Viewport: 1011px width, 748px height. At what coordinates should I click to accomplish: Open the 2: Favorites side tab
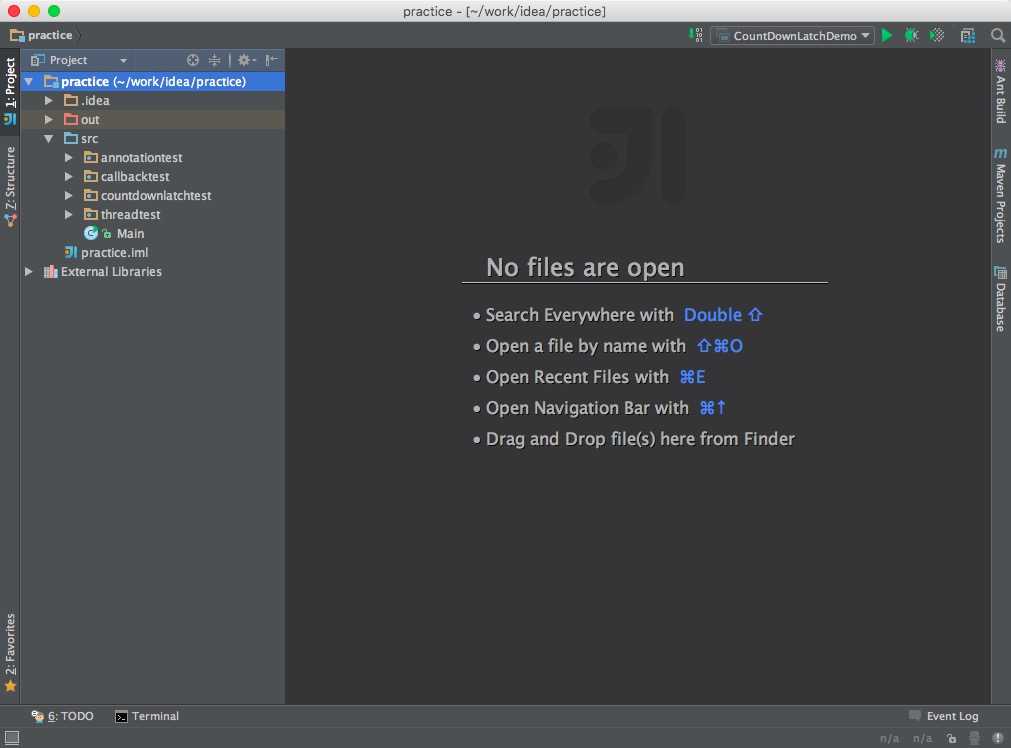(x=10, y=653)
